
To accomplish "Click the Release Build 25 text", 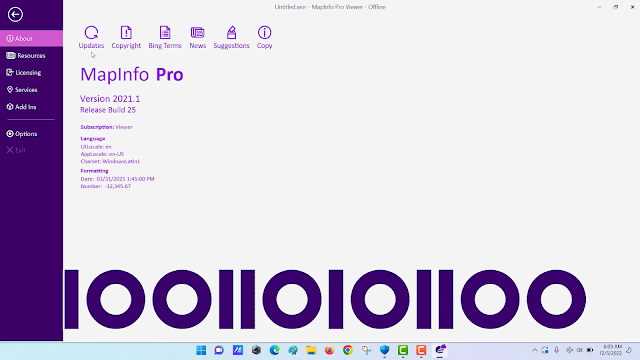I will click(108, 110).
